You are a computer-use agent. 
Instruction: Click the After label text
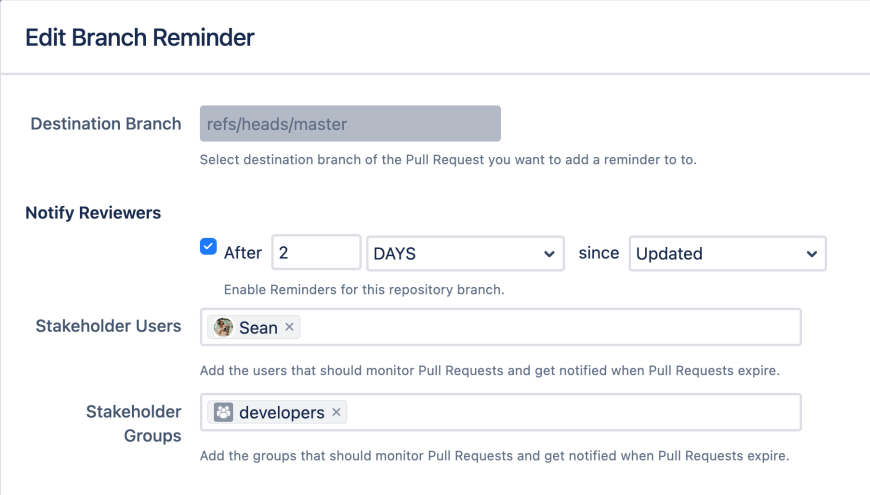click(243, 254)
